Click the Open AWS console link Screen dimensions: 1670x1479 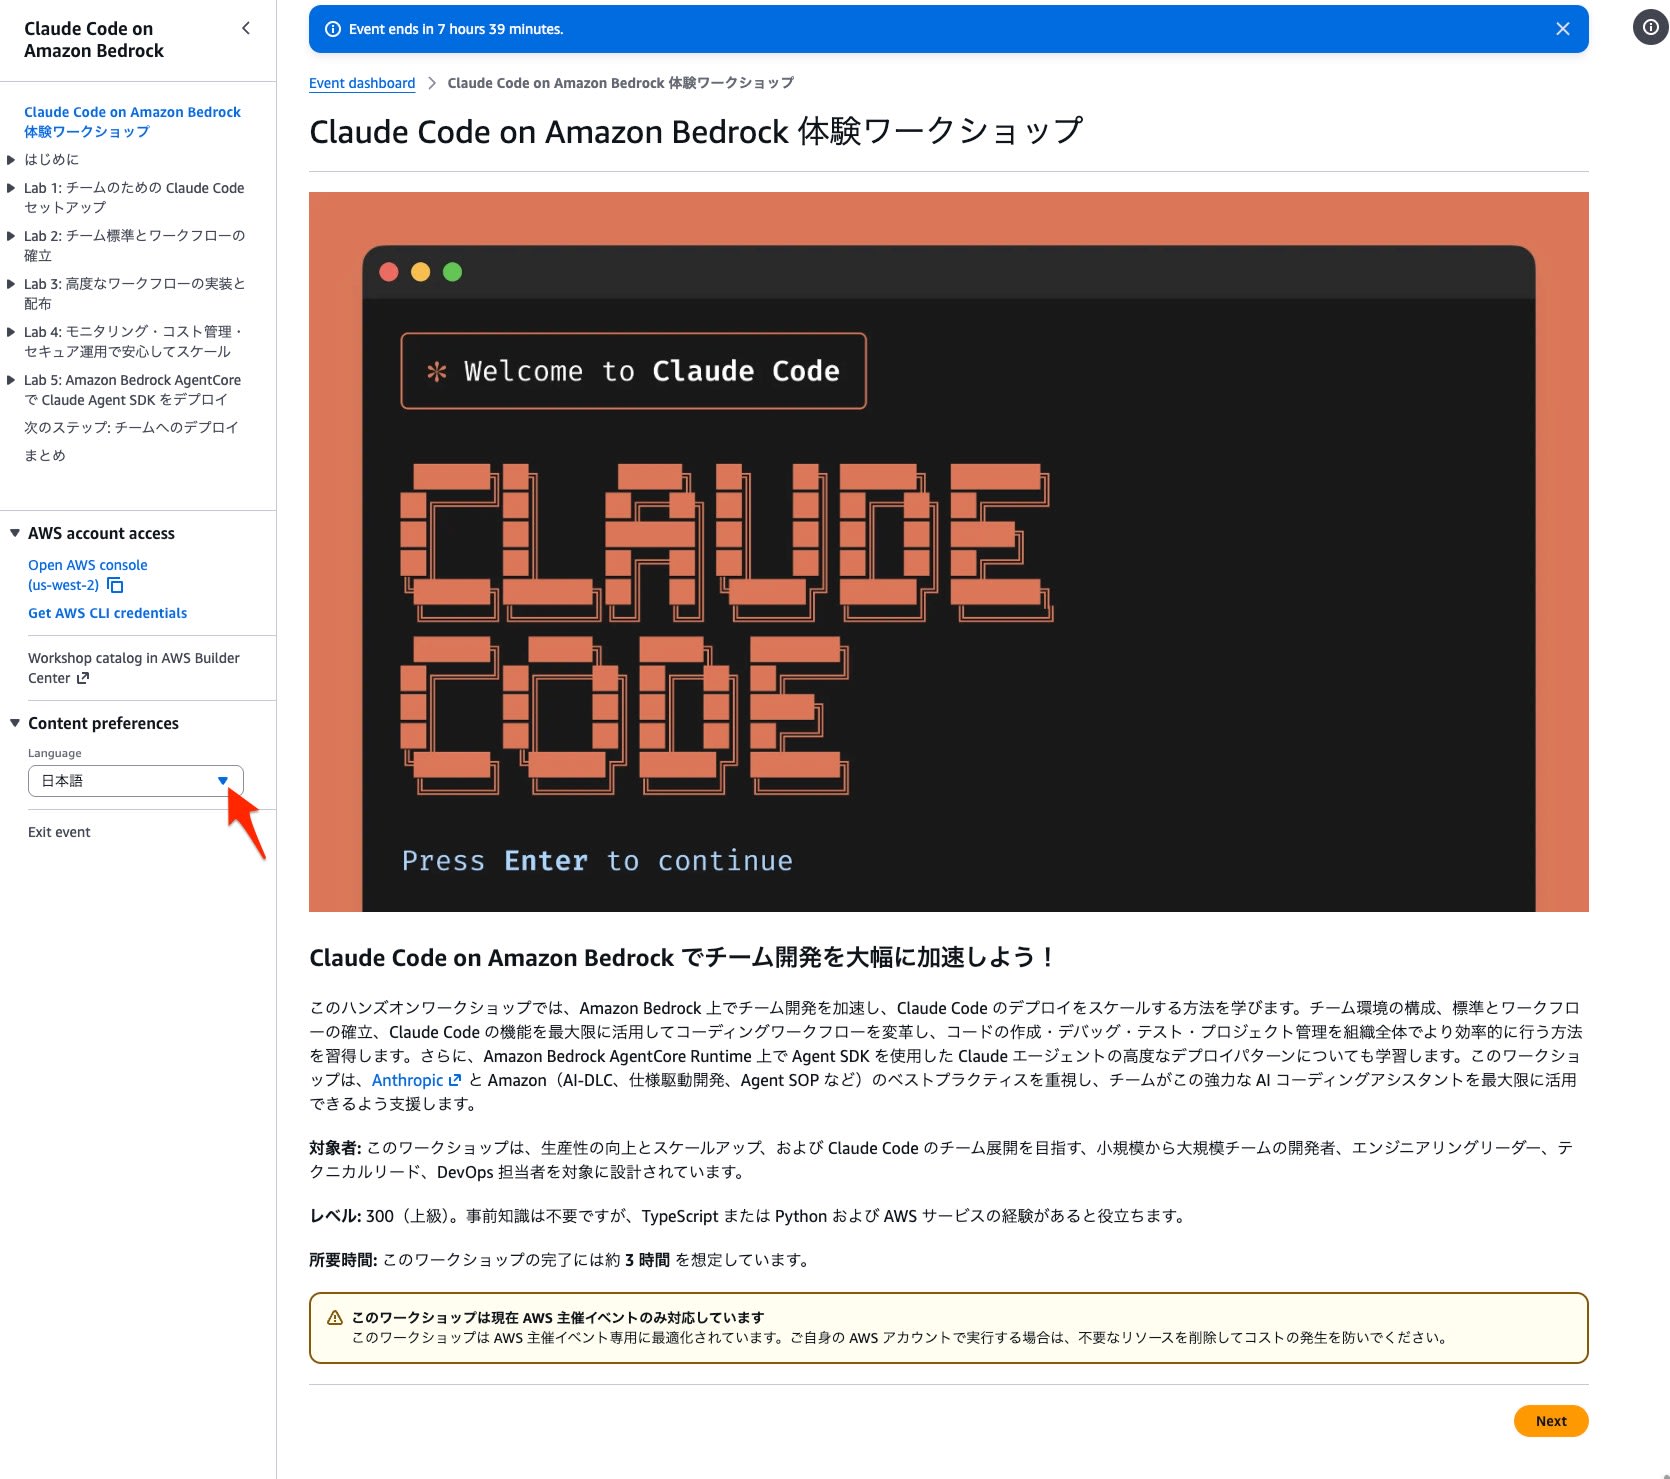88,575
